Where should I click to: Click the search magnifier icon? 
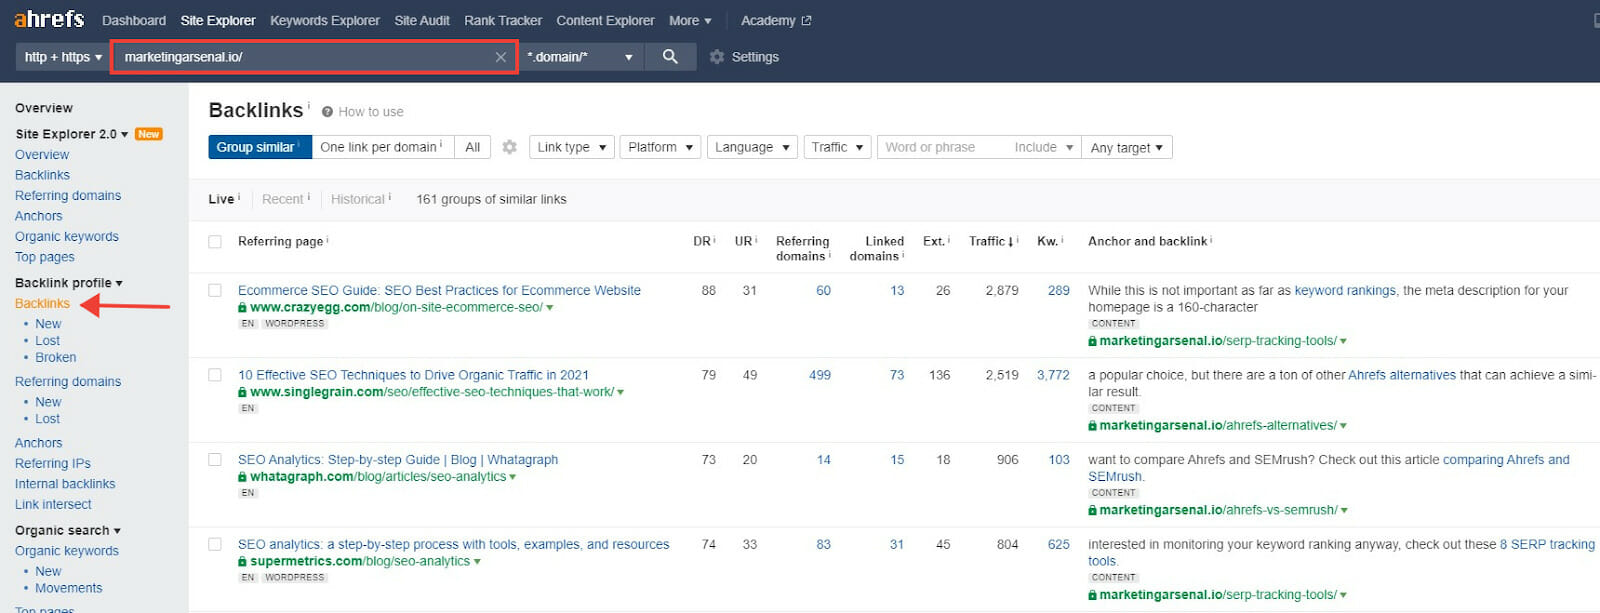pyautogui.click(x=670, y=57)
